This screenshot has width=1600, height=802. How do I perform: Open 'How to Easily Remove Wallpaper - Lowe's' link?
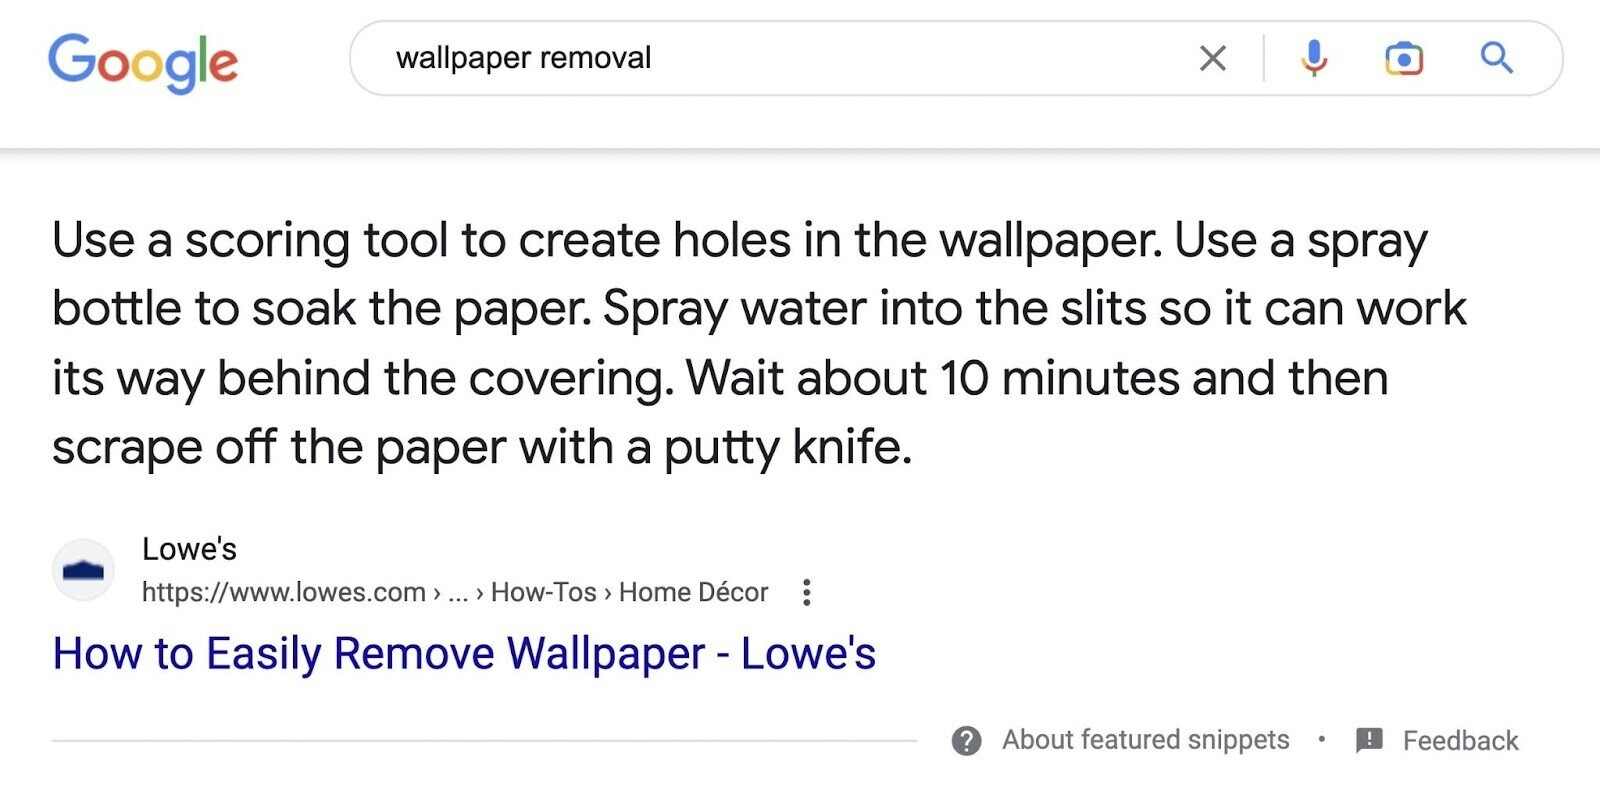coord(464,654)
